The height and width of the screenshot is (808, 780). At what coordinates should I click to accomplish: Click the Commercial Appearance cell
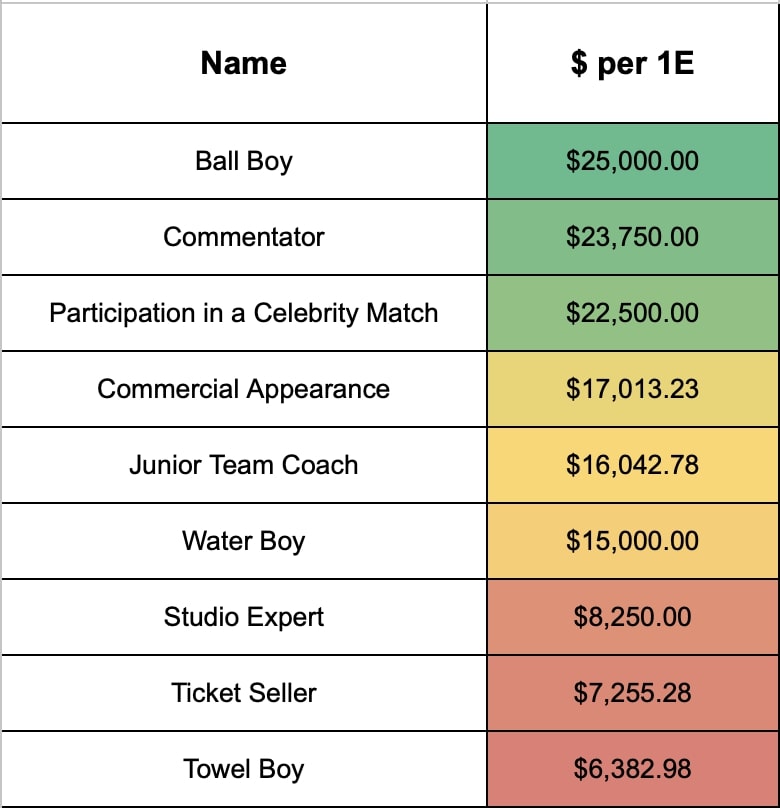click(244, 389)
